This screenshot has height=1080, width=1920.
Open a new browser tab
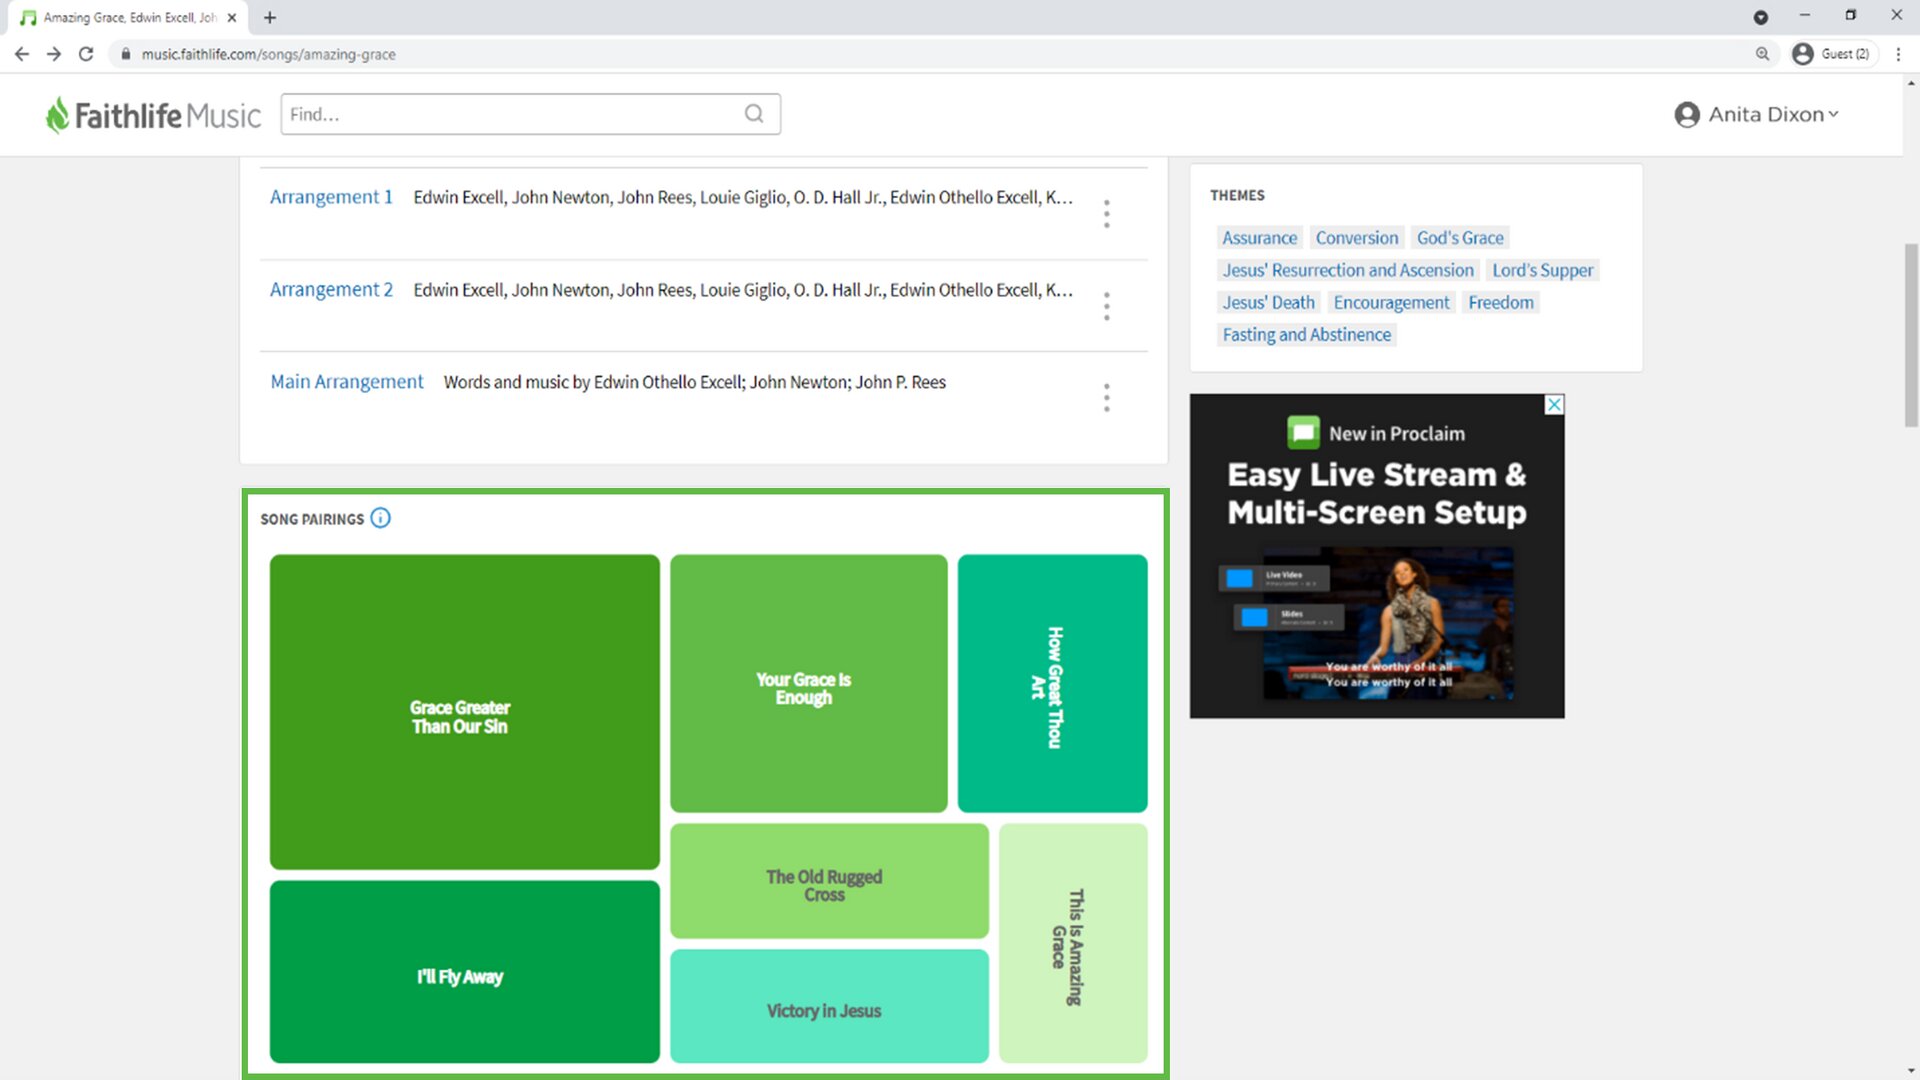(270, 17)
